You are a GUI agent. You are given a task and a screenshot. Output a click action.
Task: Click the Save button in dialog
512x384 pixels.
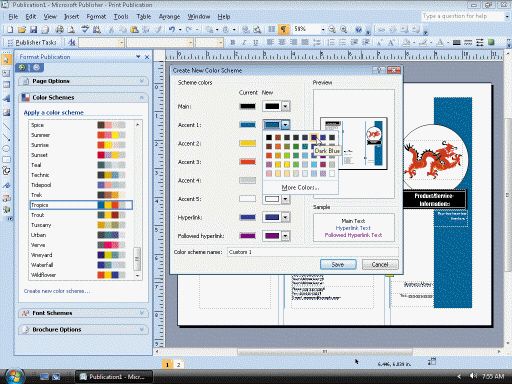tap(338, 264)
